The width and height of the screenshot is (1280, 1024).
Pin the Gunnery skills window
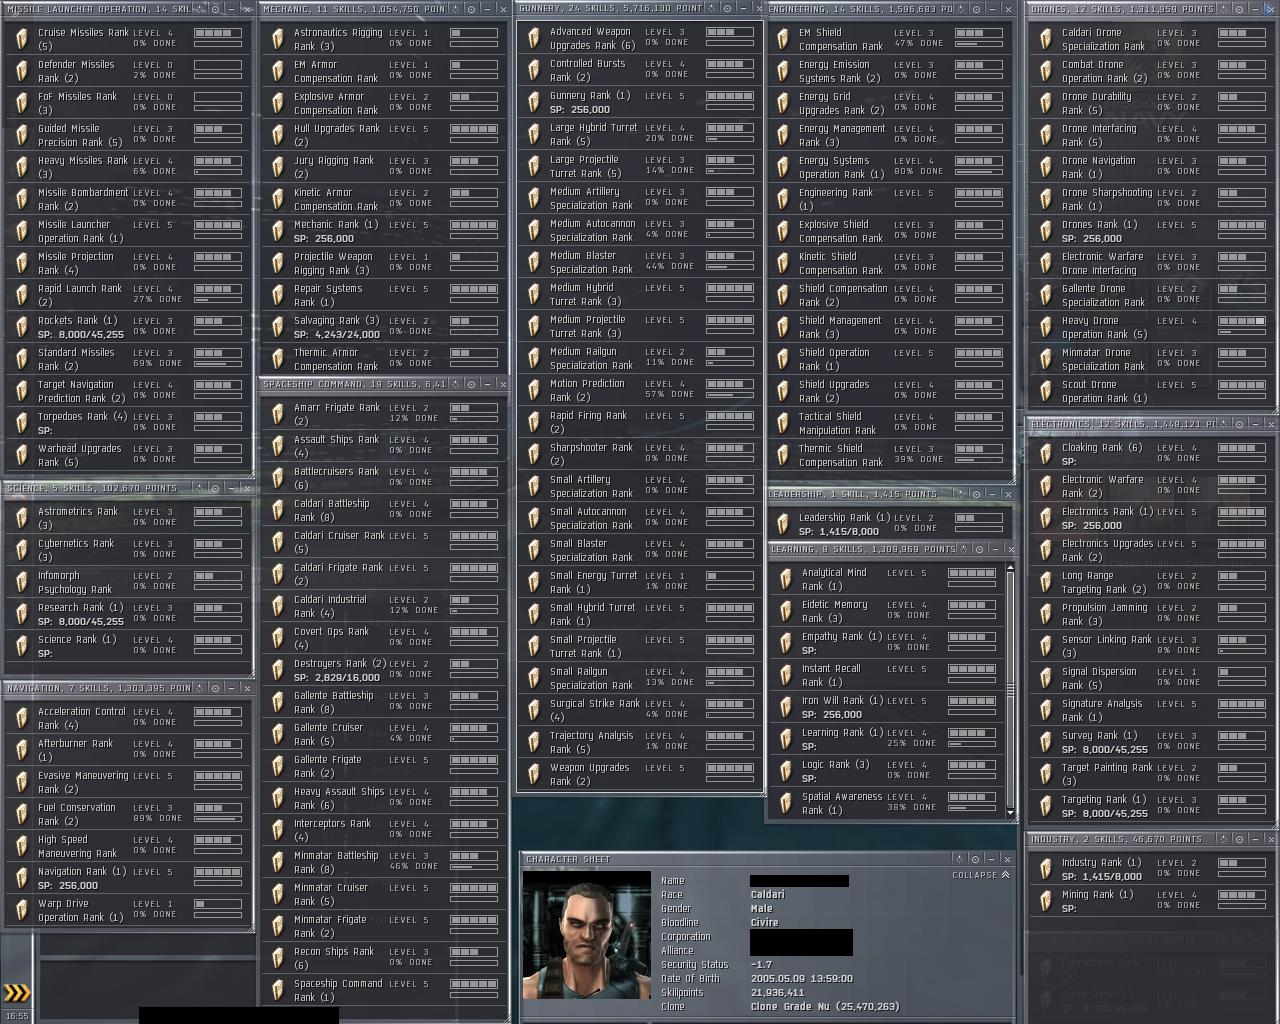pos(727,8)
